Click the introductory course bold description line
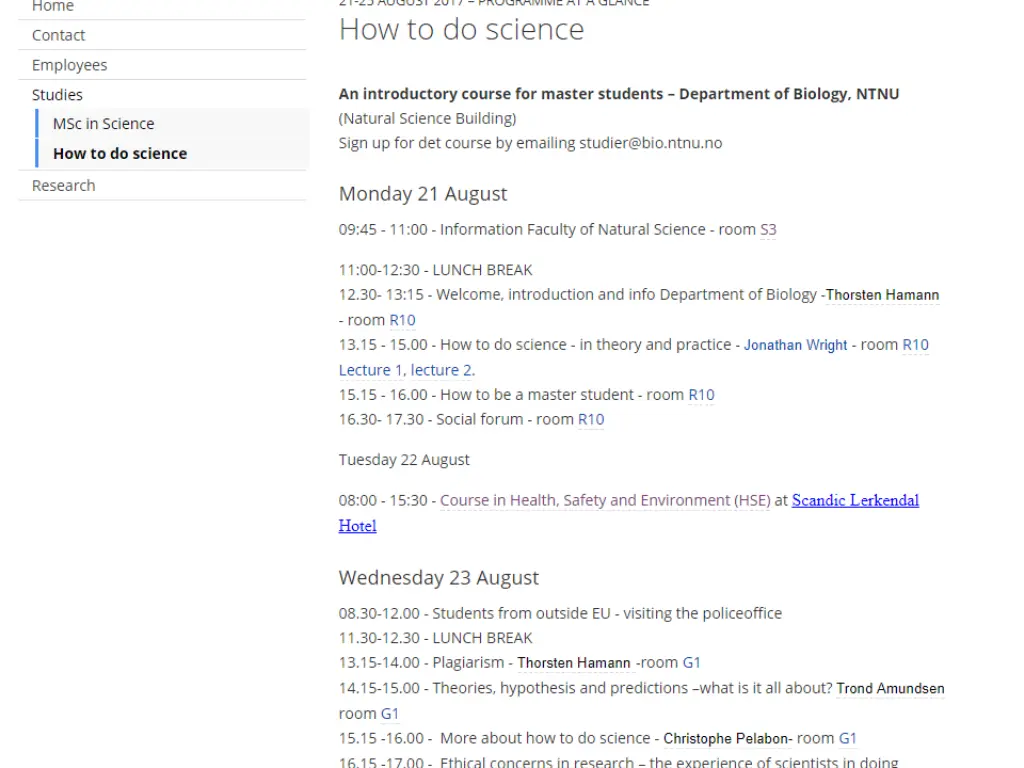 click(x=619, y=94)
